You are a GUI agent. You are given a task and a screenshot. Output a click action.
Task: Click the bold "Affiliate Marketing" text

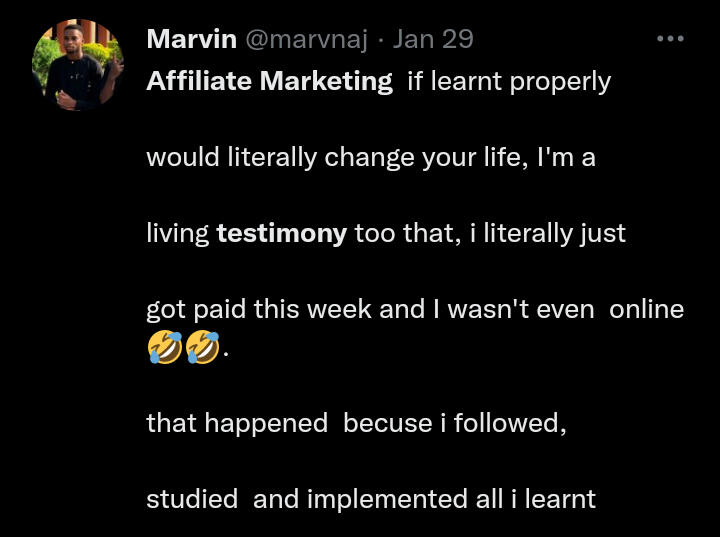(x=269, y=81)
